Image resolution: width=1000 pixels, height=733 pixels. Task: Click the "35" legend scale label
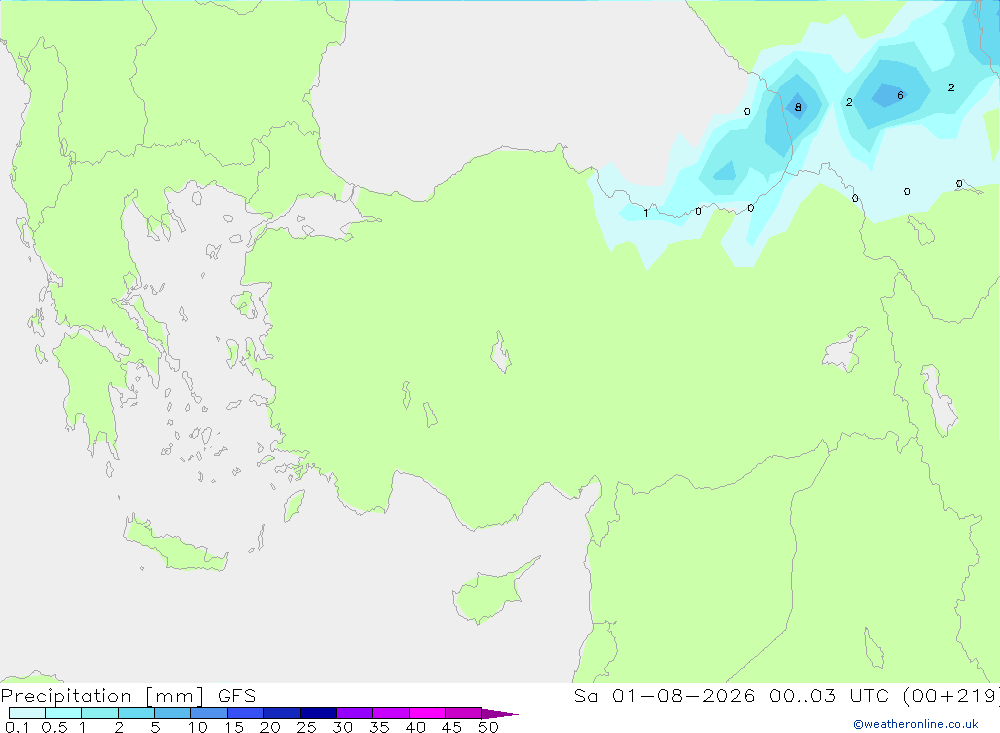coord(379,727)
